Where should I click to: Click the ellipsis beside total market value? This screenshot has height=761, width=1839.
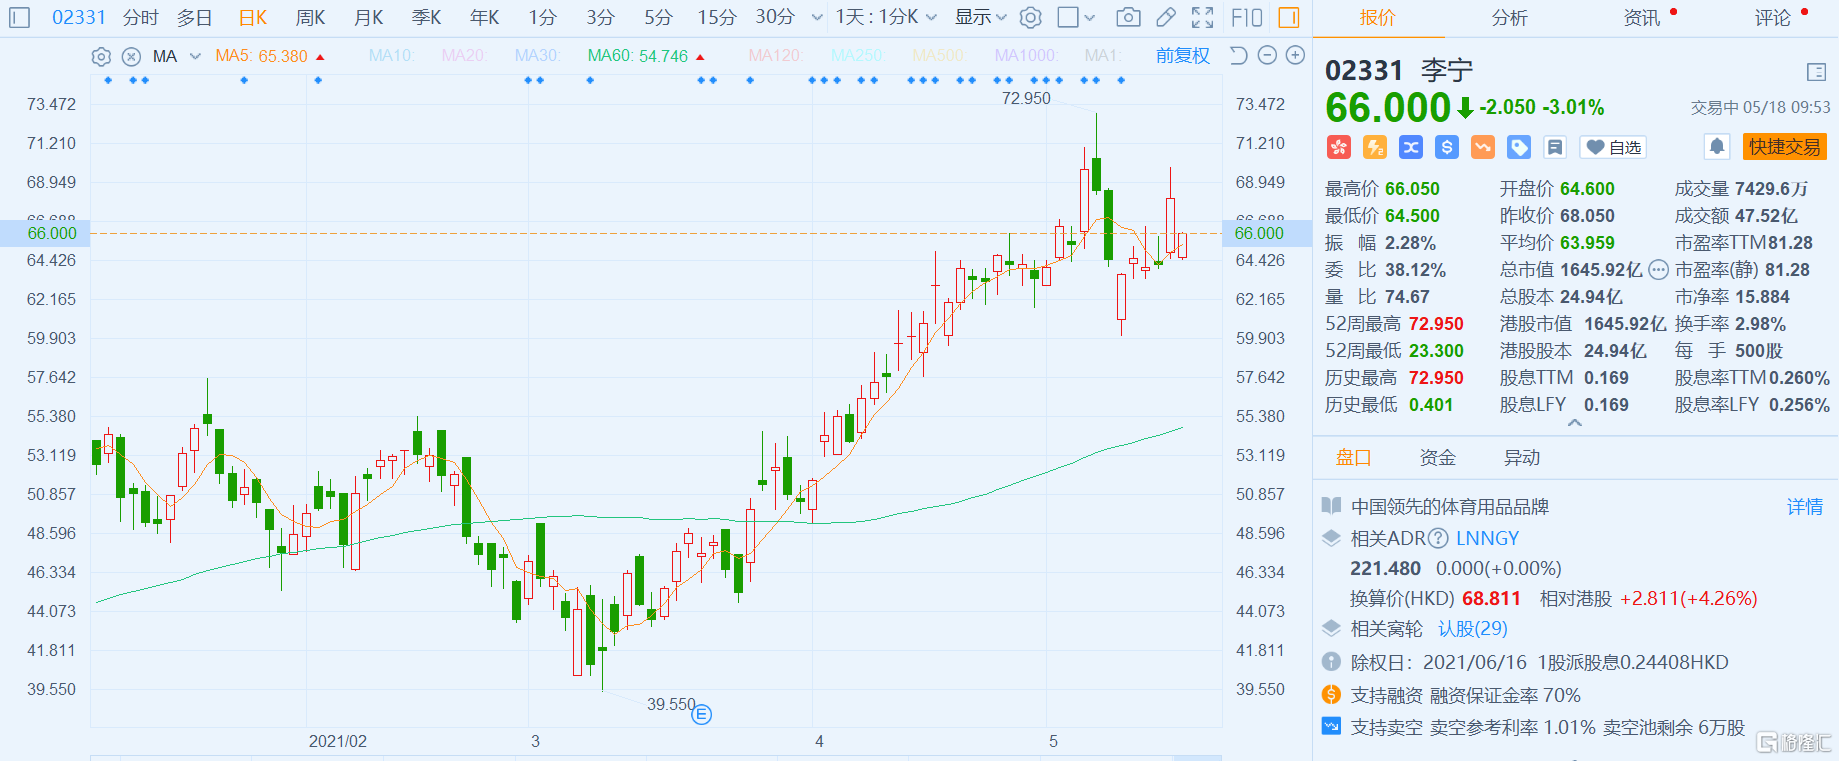tap(1658, 269)
